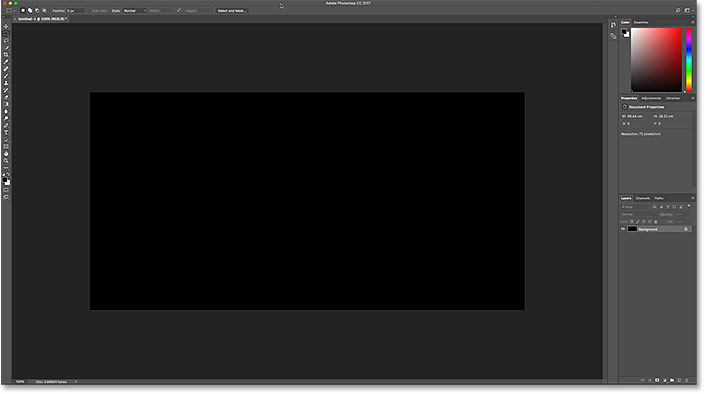Viewport: 705px width, 394px height.
Task: Select the Move tool
Action: click(x=6, y=27)
